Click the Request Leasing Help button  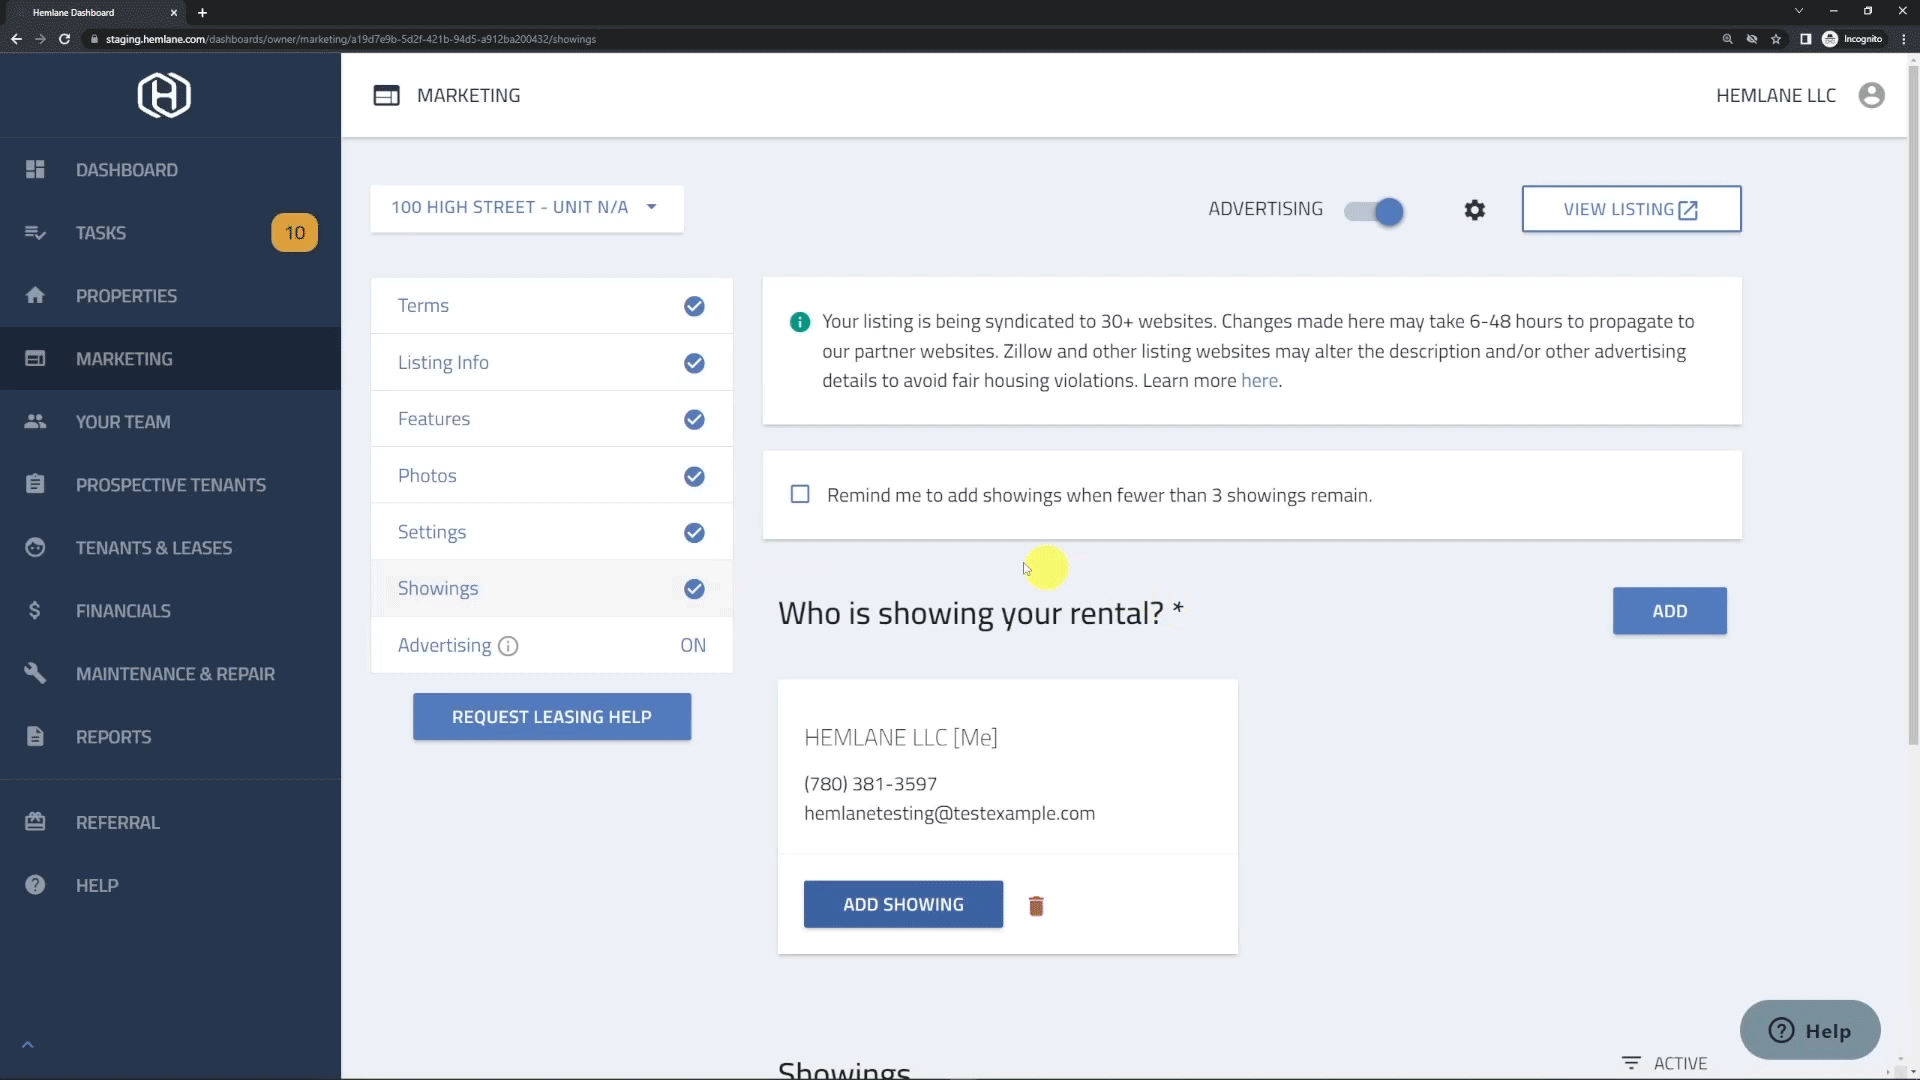click(552, 717)
